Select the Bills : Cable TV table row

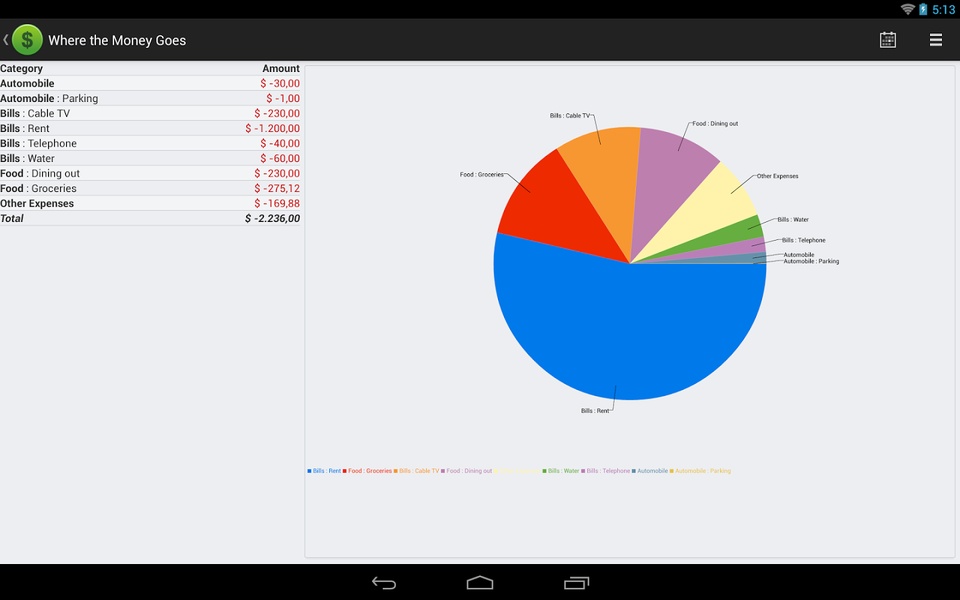coord(150,113)
